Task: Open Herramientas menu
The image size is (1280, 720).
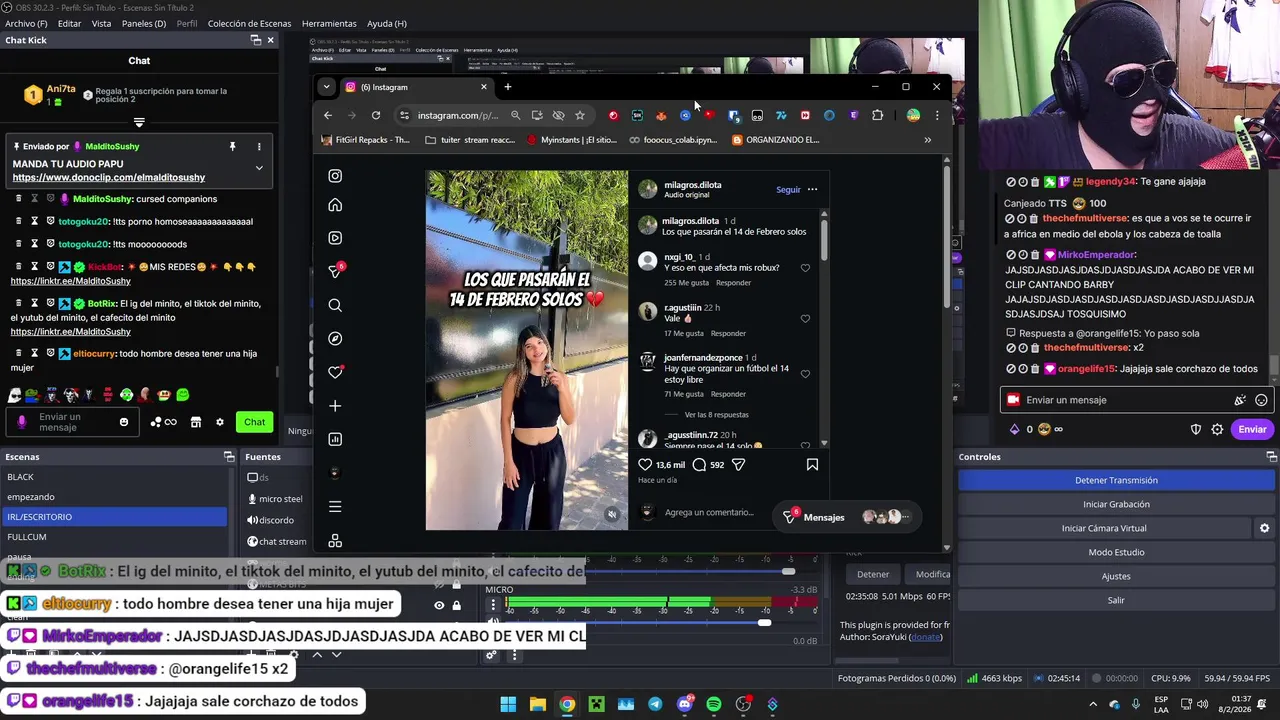Action: (329, 23)
